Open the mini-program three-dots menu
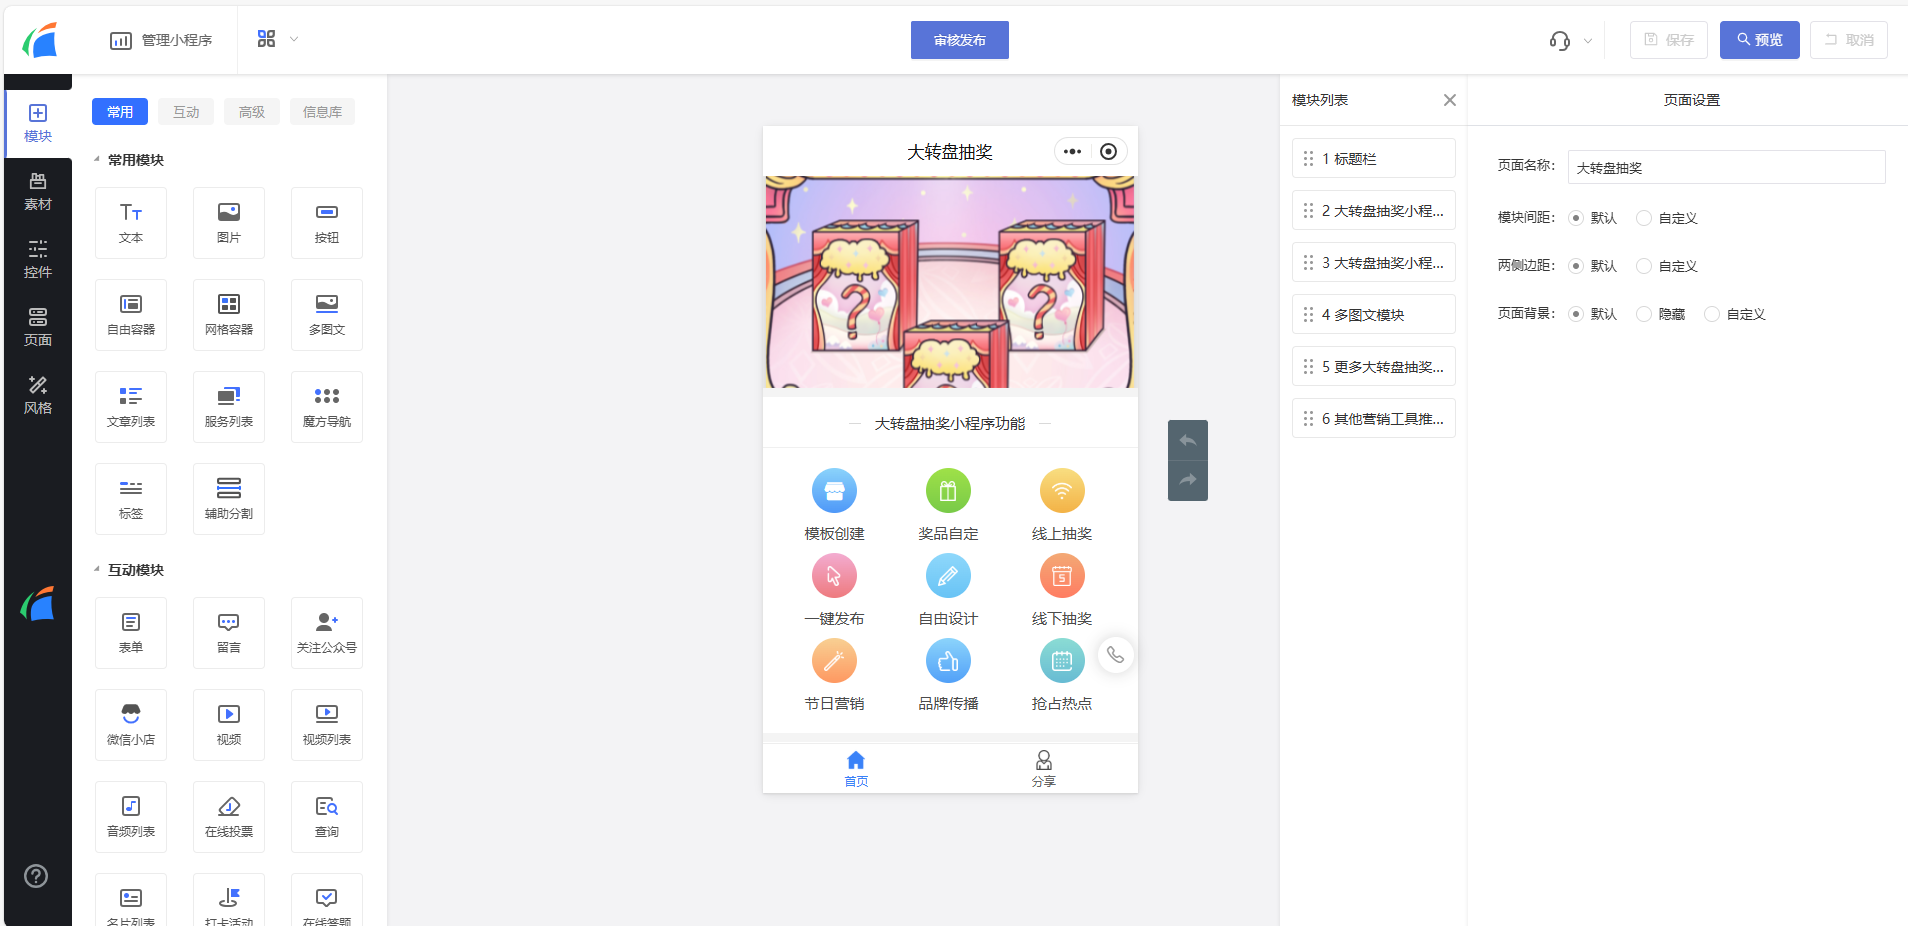The width and height of the screenshot is (1908, 926). coord(1073,152)
